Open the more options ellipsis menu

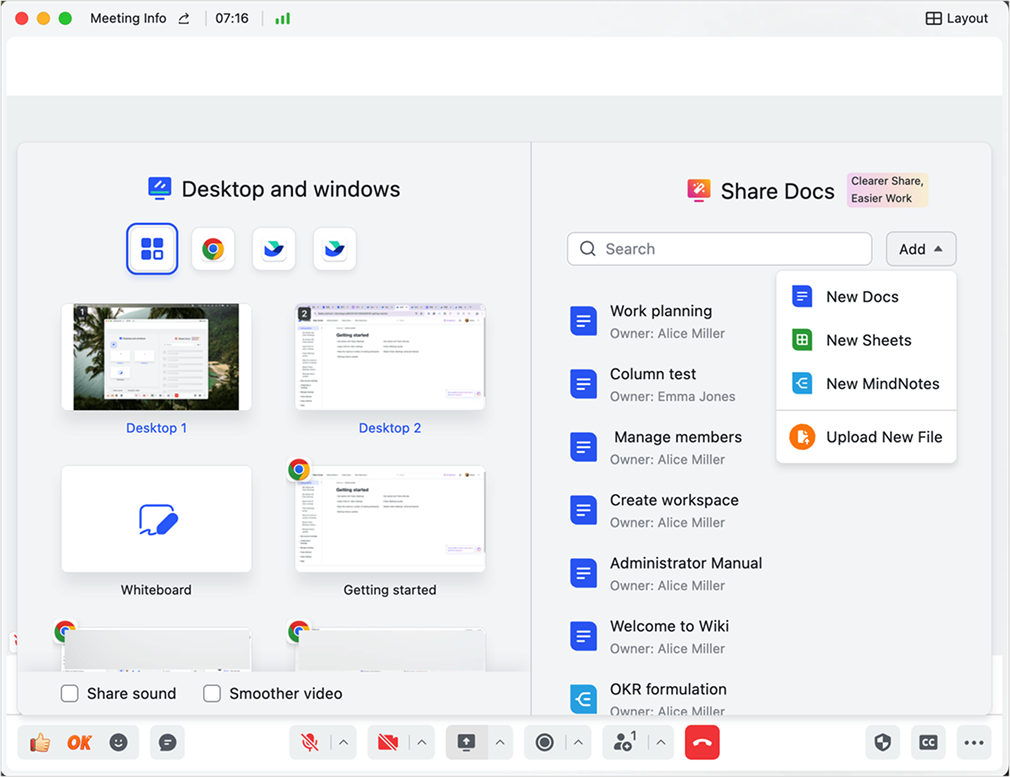tap(974, 742)
